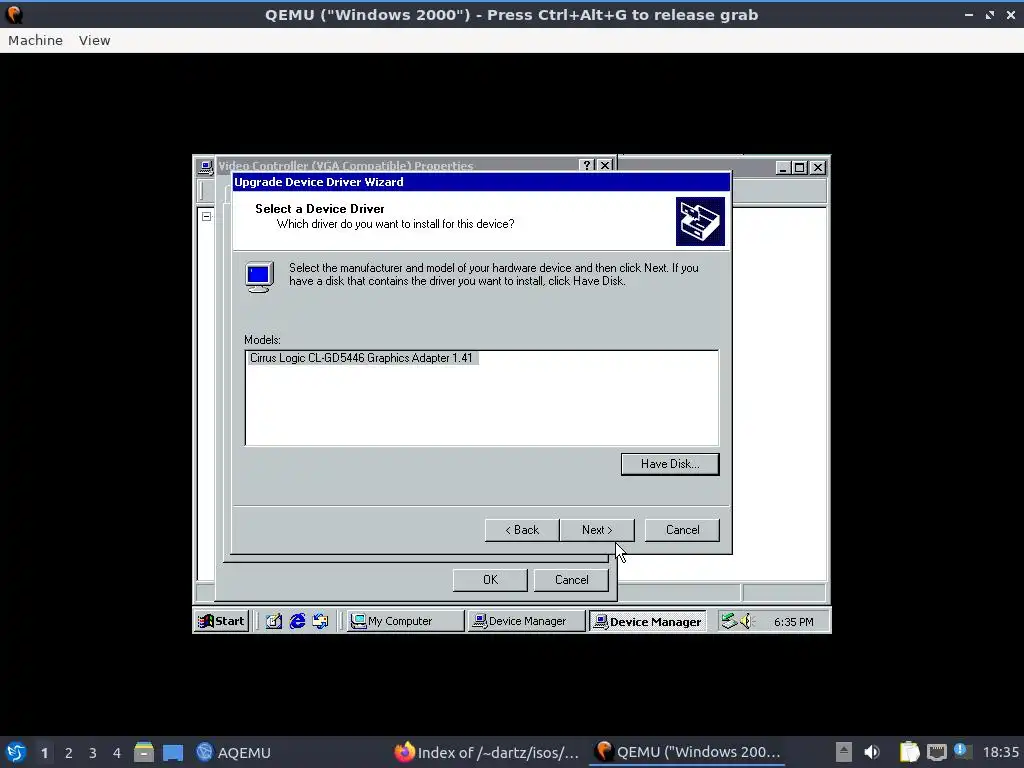This screenshot has width=1024, height=768.
Task: Open the Windows 2000 Start menu
Action: coord(222,621)
